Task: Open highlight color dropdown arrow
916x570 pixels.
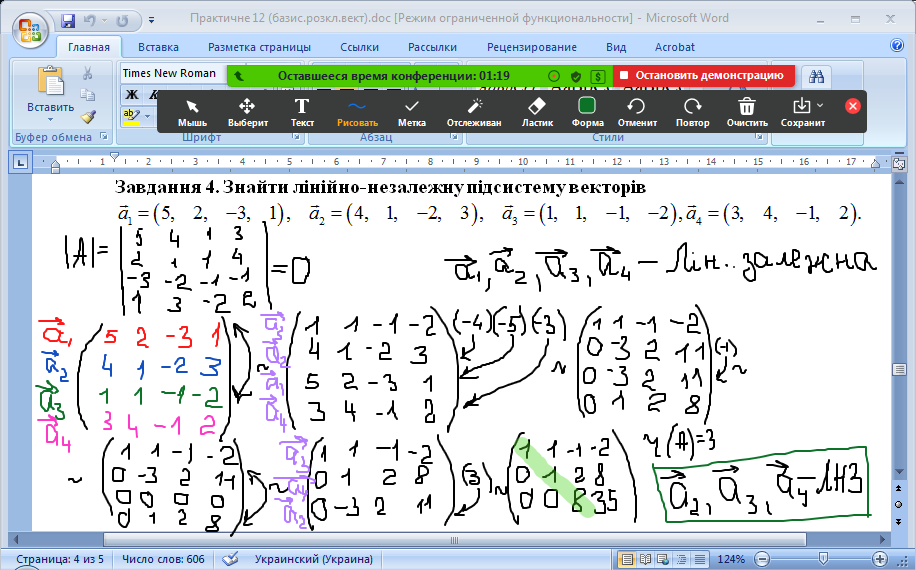Action: [x=147, y=116]
